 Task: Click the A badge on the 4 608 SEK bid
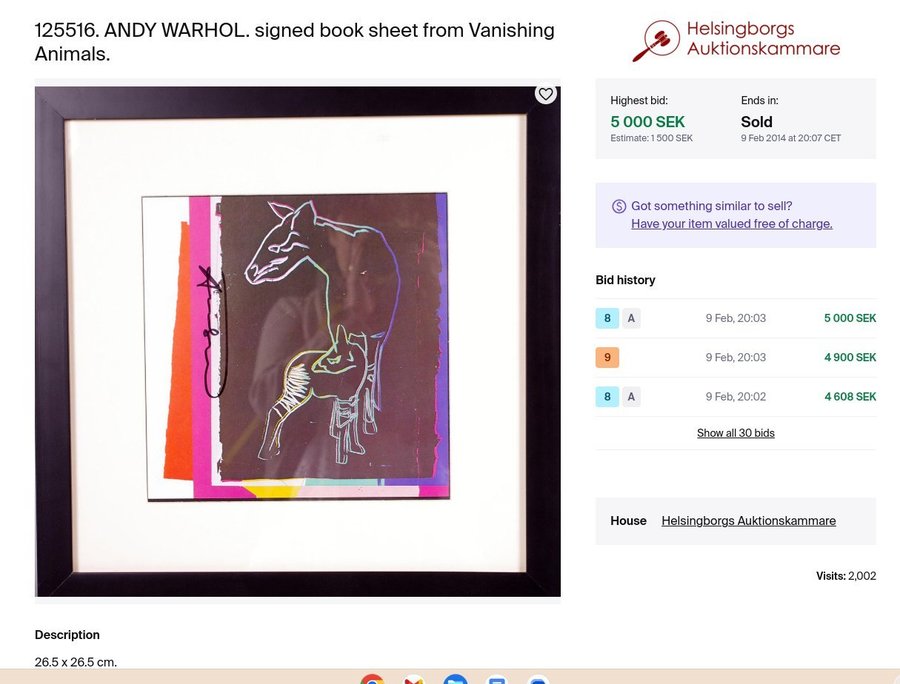631,397
